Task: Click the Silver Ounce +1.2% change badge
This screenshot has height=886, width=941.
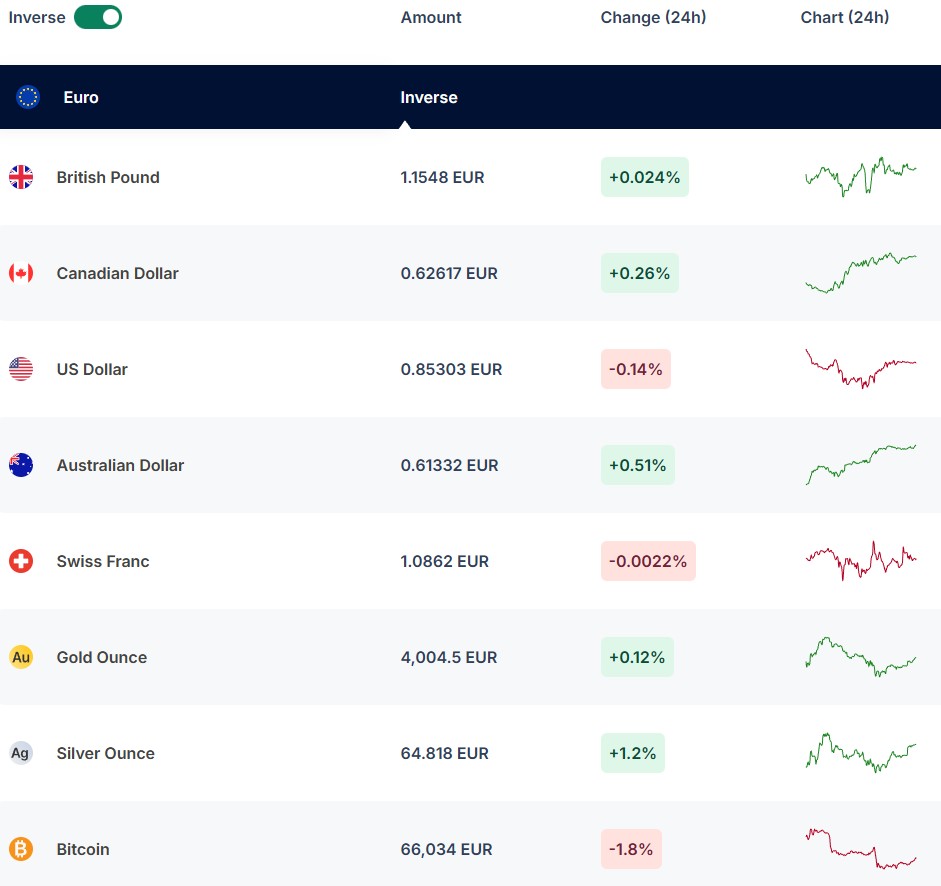Action: (x=632, y=753)
